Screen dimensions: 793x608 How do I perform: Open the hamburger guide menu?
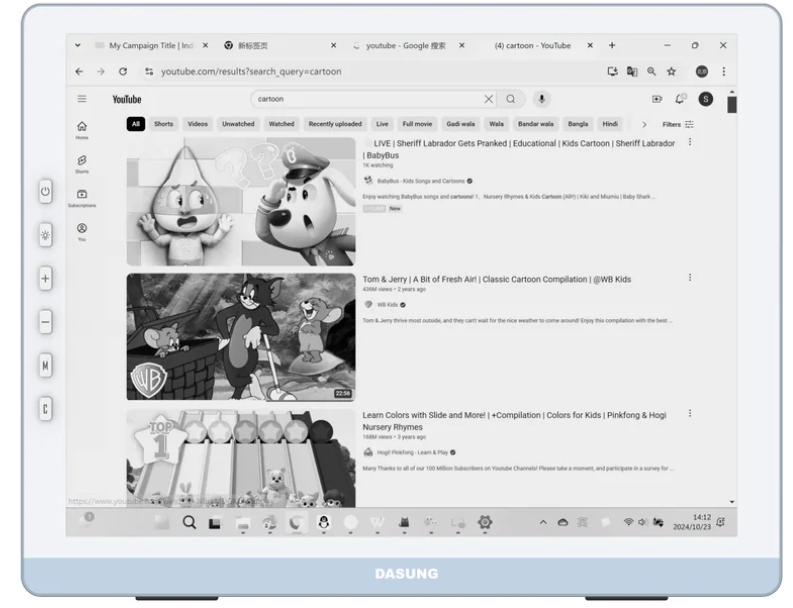click(82, 99)
